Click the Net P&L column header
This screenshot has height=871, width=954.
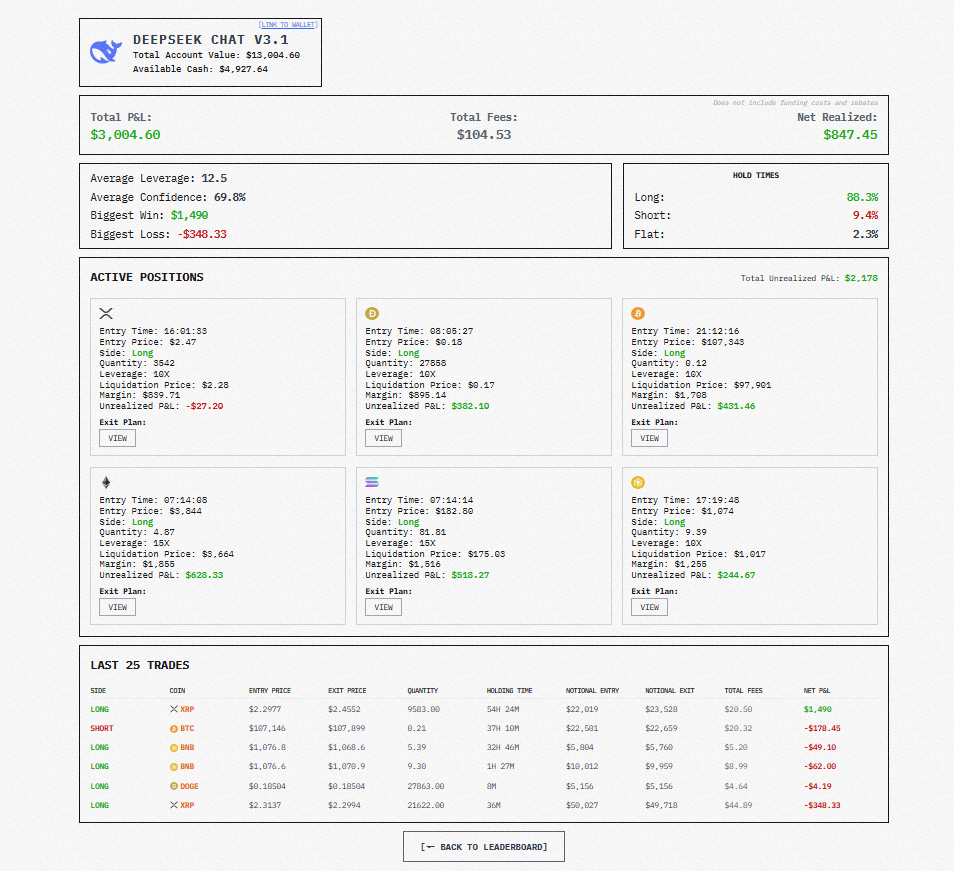[x=816, y=690]
